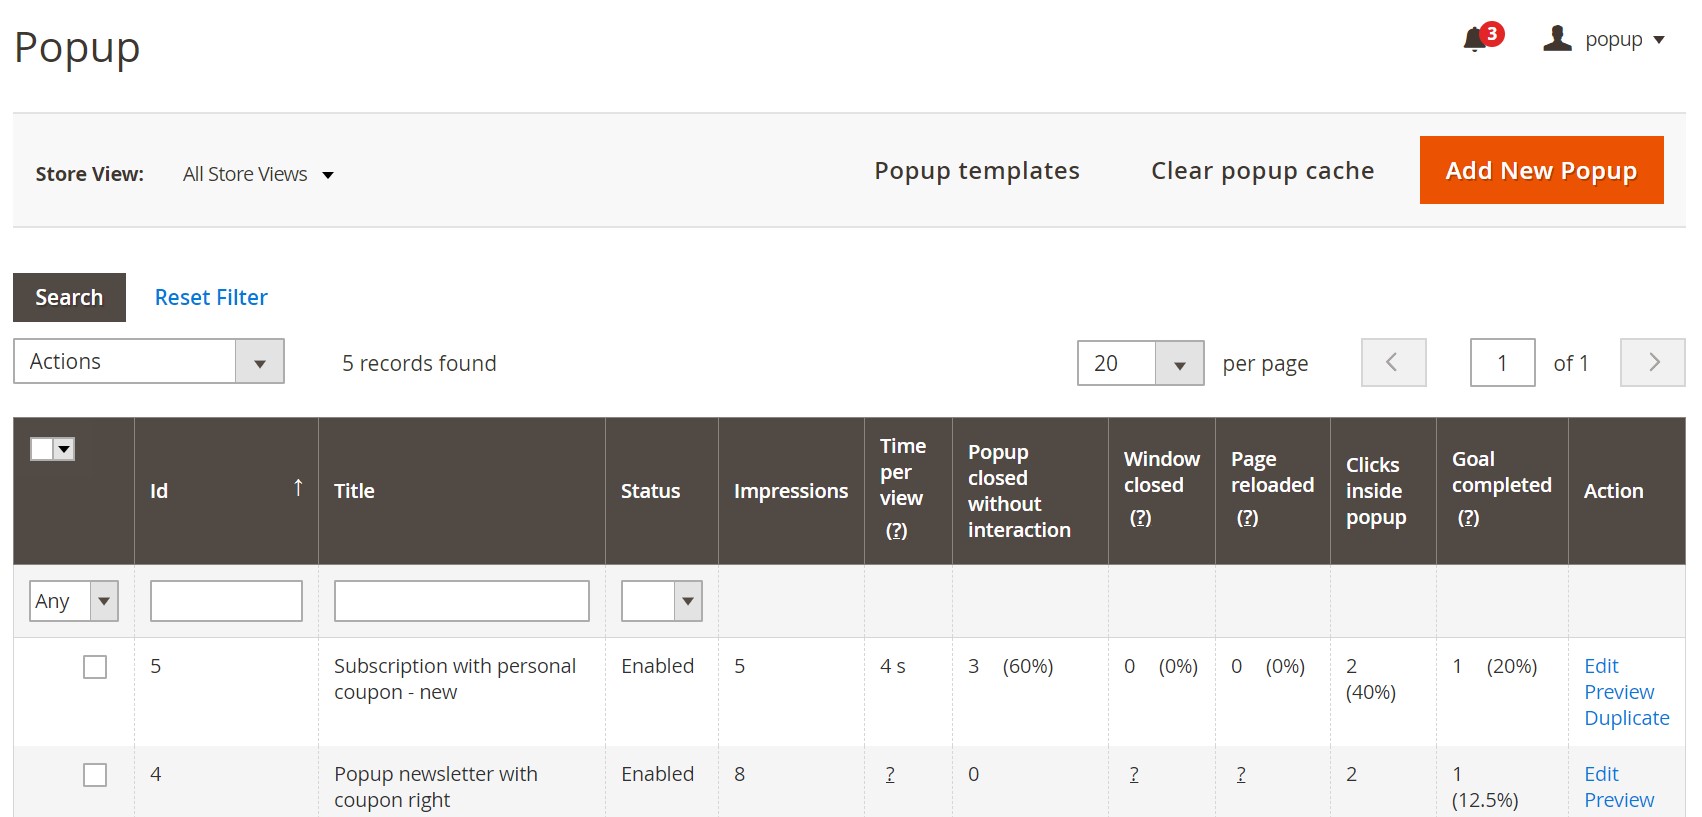Open the Status filter dropdown
Image resolution: width=1702 pixels, height=817 pixels.
[661, 601]
